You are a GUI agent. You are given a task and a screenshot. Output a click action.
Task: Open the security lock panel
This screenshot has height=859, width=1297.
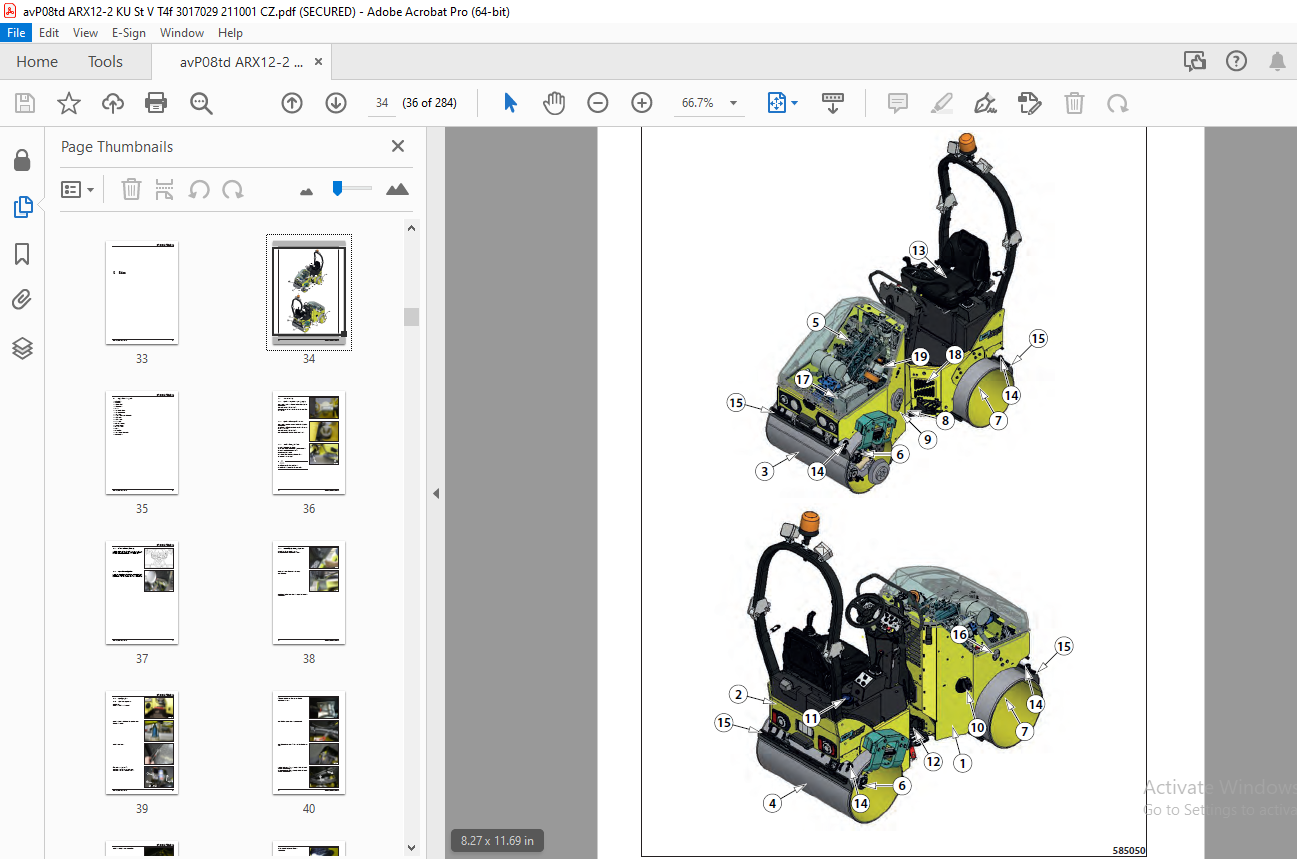coord(22,161)
